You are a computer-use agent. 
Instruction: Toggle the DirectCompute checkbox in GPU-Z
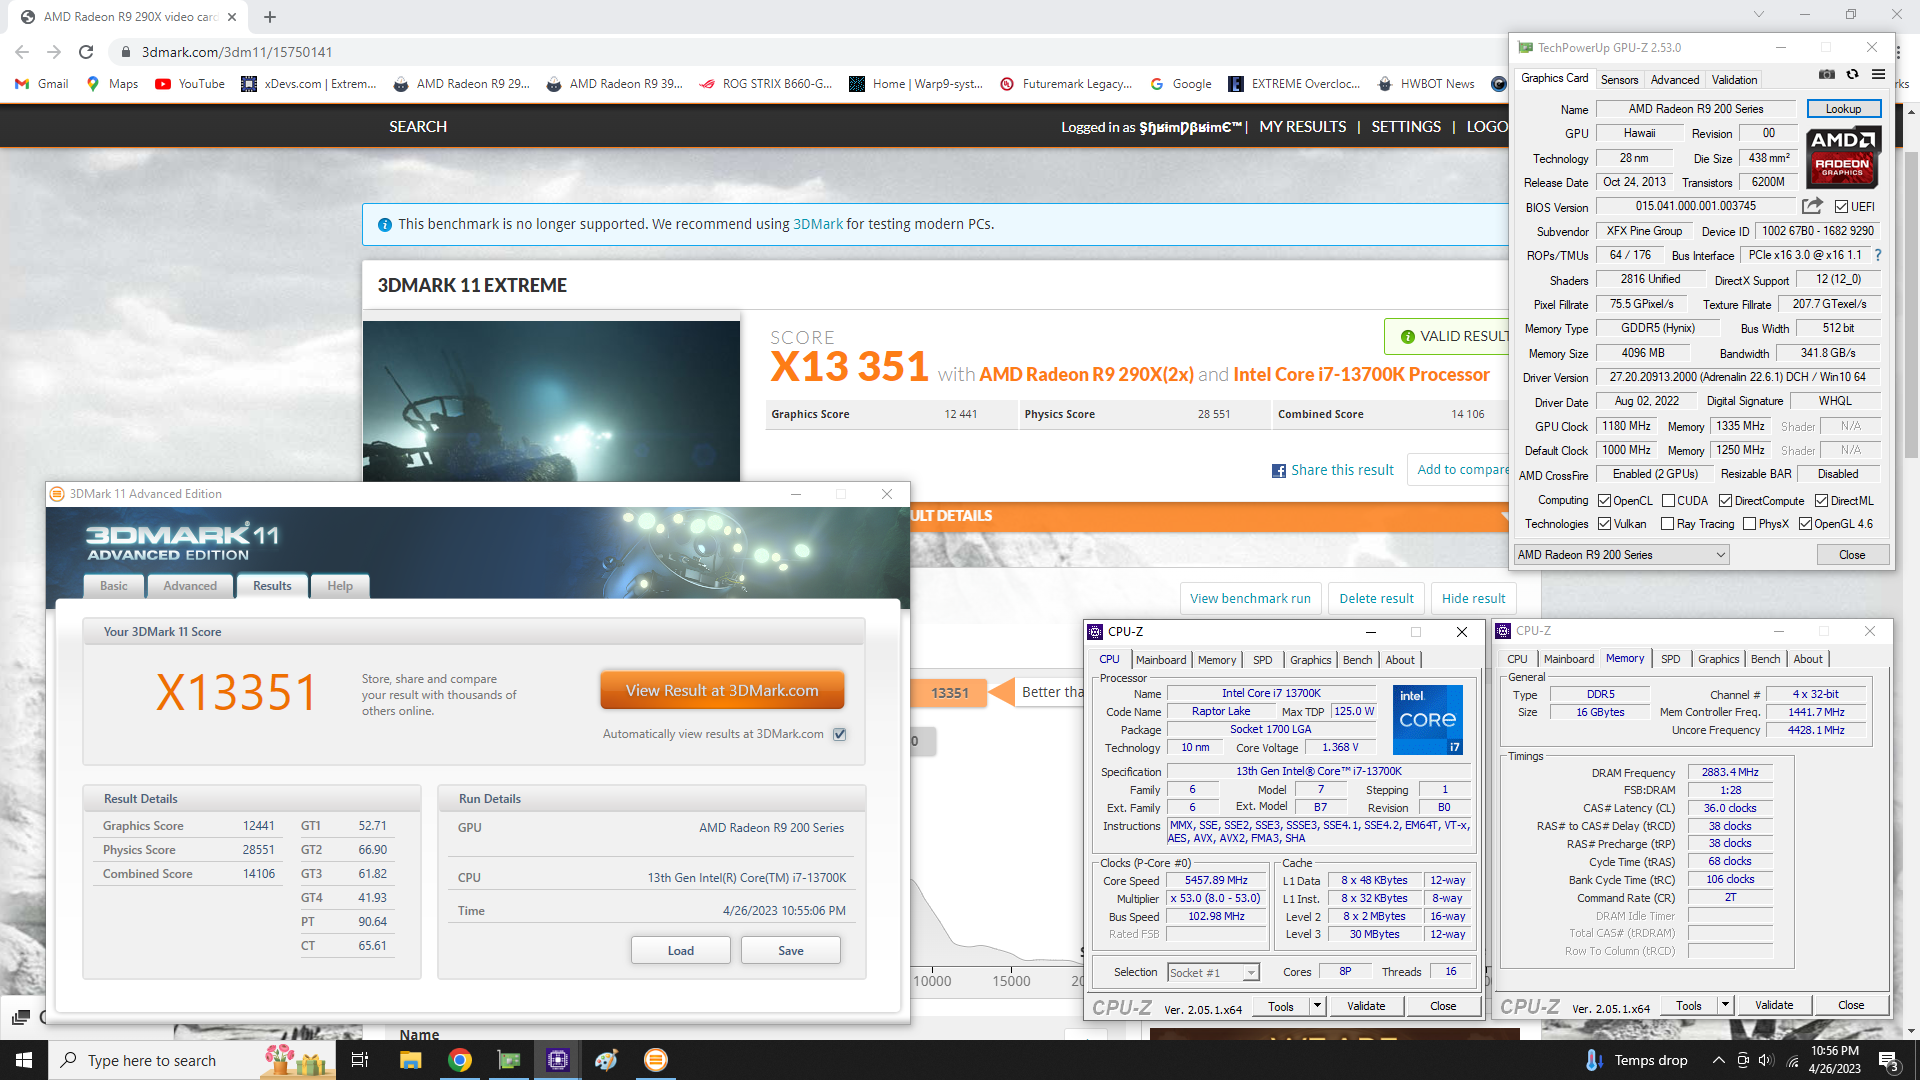tap(1725, 501)
